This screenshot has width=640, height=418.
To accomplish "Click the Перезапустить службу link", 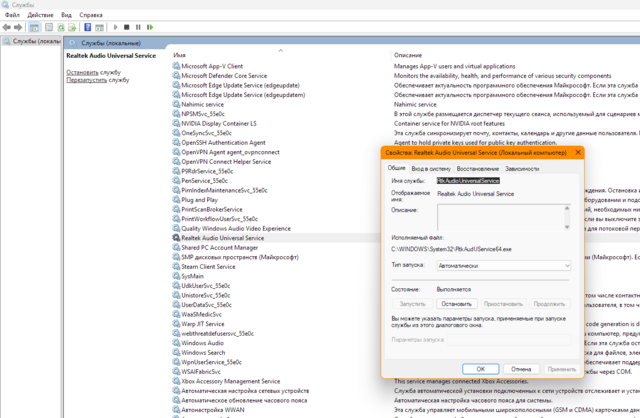I will click(x=97, y=80).
